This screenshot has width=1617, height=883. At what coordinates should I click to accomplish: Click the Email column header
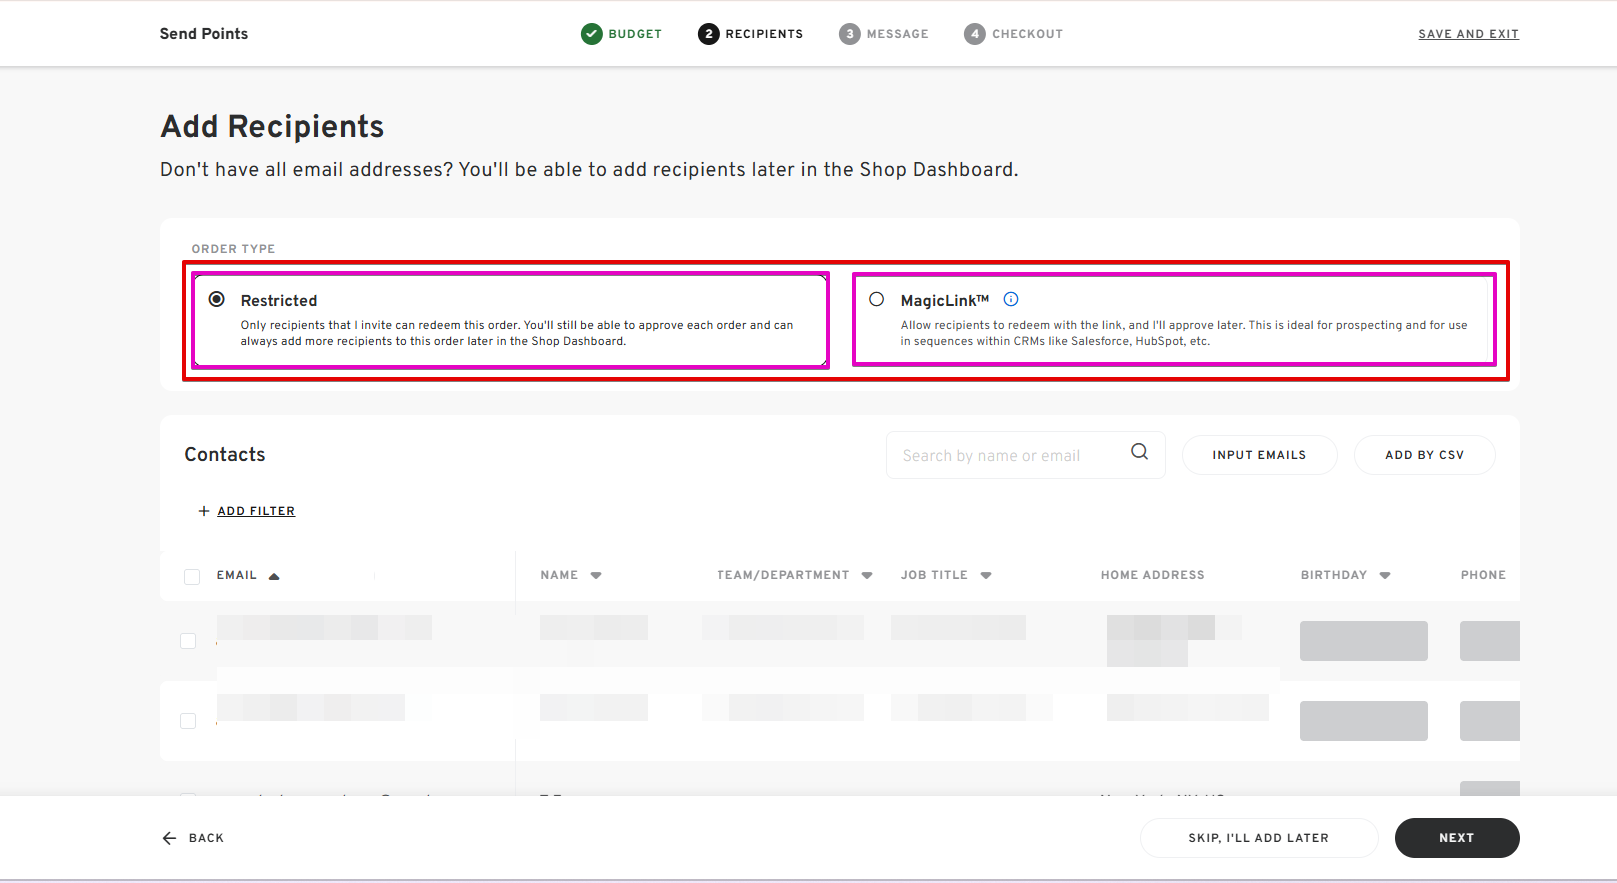coord(237,575)
